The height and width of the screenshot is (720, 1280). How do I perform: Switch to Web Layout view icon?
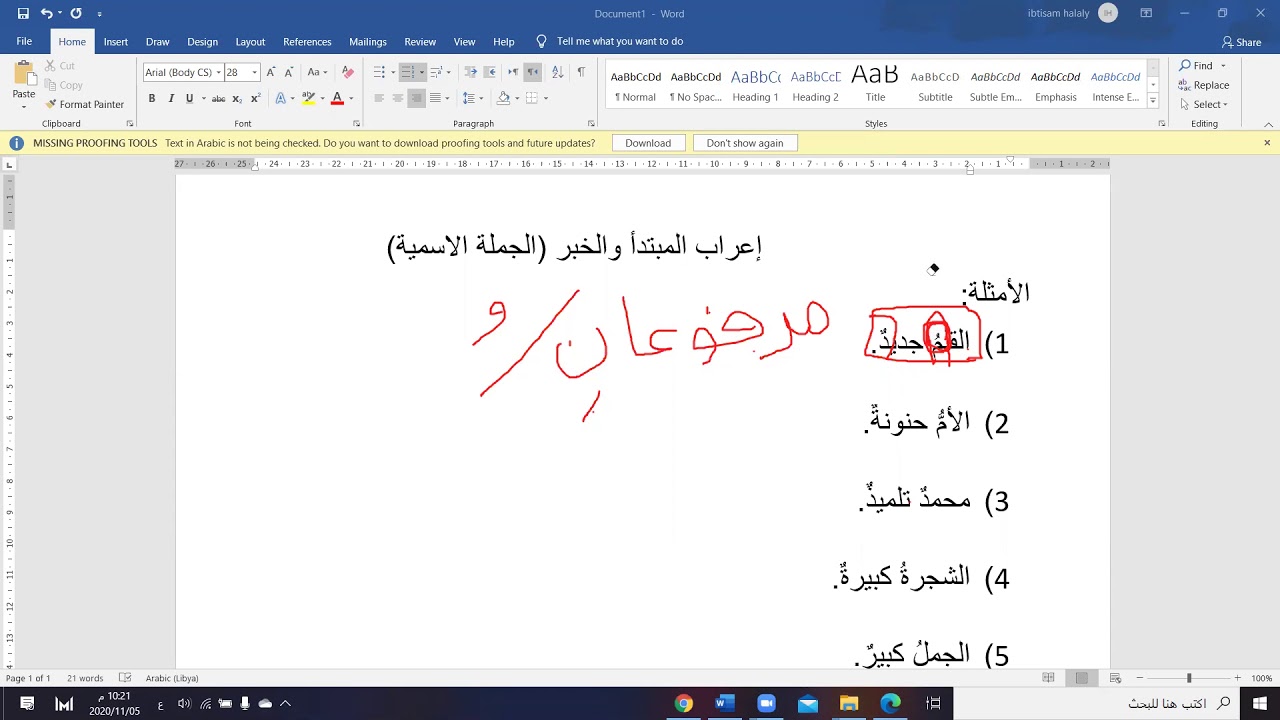tap(1114, 678)
